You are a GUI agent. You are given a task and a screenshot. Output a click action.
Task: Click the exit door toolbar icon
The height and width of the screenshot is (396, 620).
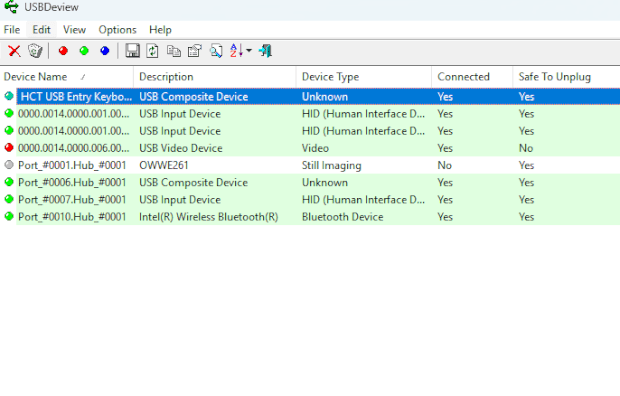[265, 51]
